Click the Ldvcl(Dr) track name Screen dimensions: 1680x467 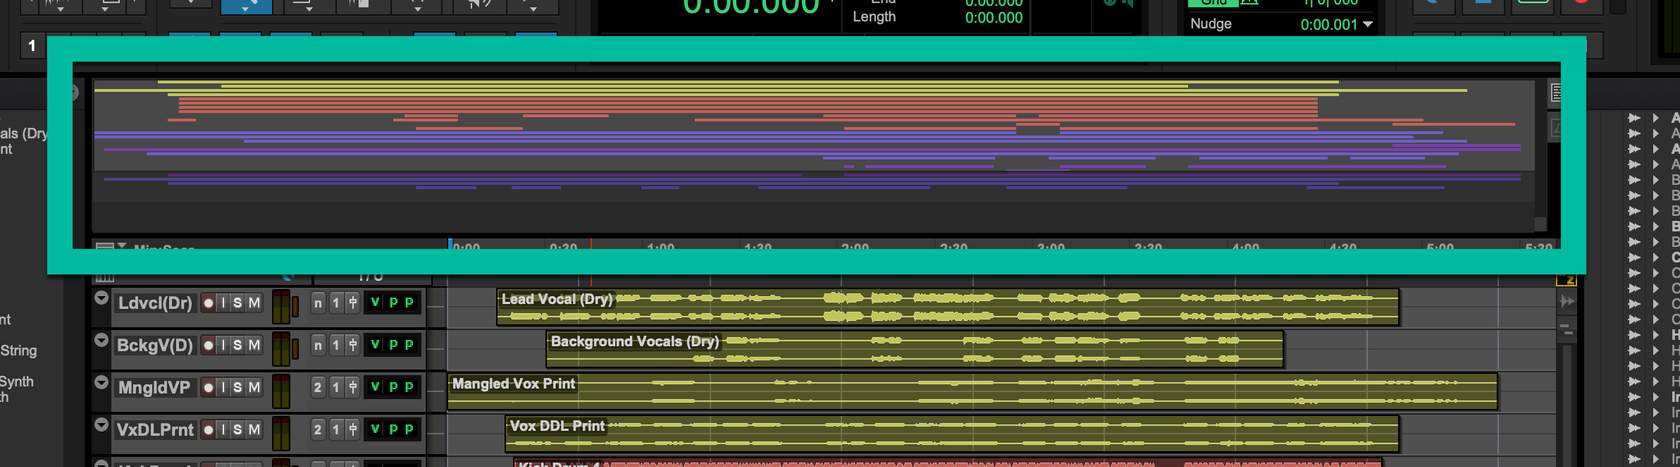click(x=154, y=303)
